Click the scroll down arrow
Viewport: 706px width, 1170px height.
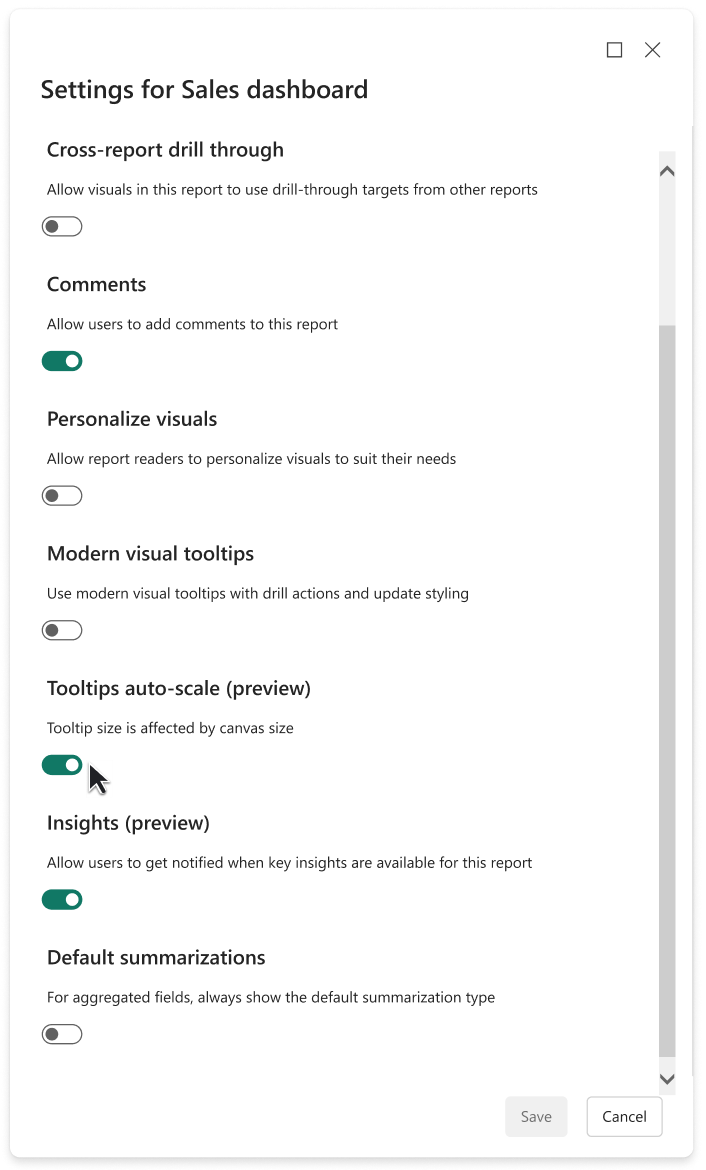[x=667, y=1079]
